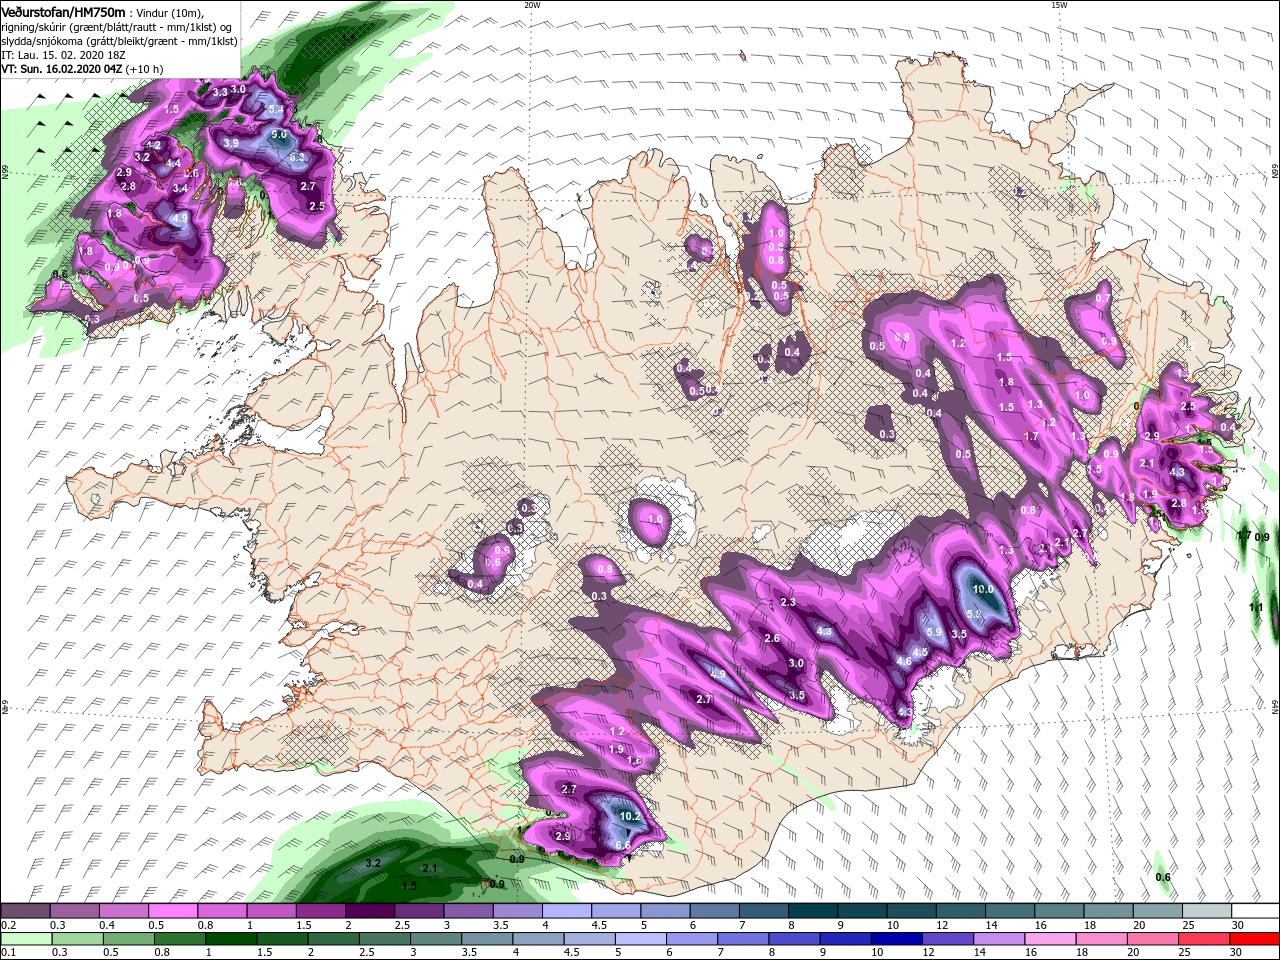The image size is (1280, 960).
Task: Click the snow scale swatch between 1.5 and 2
Action: (x=320, y=911)
